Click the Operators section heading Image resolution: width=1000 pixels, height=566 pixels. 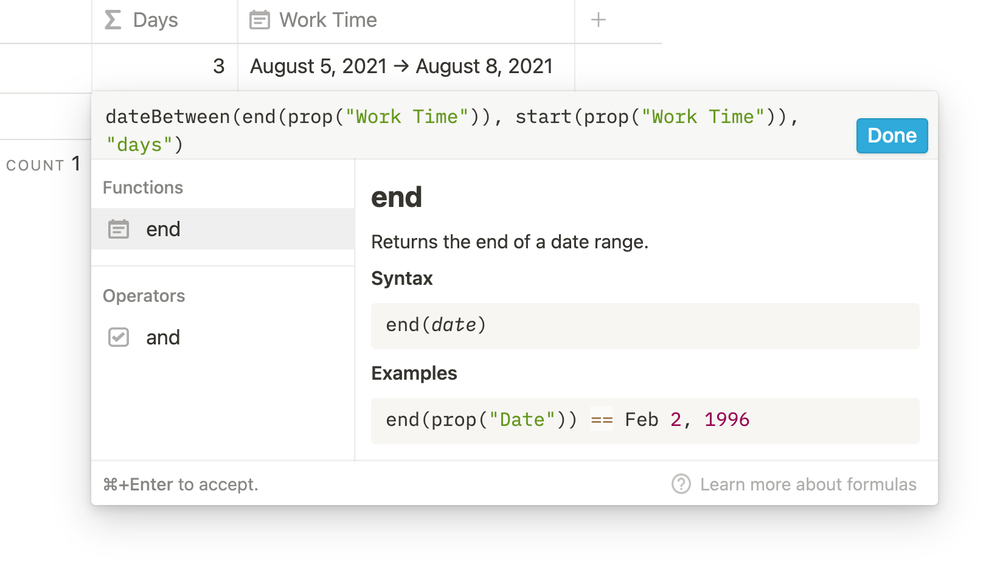(144, 296)
